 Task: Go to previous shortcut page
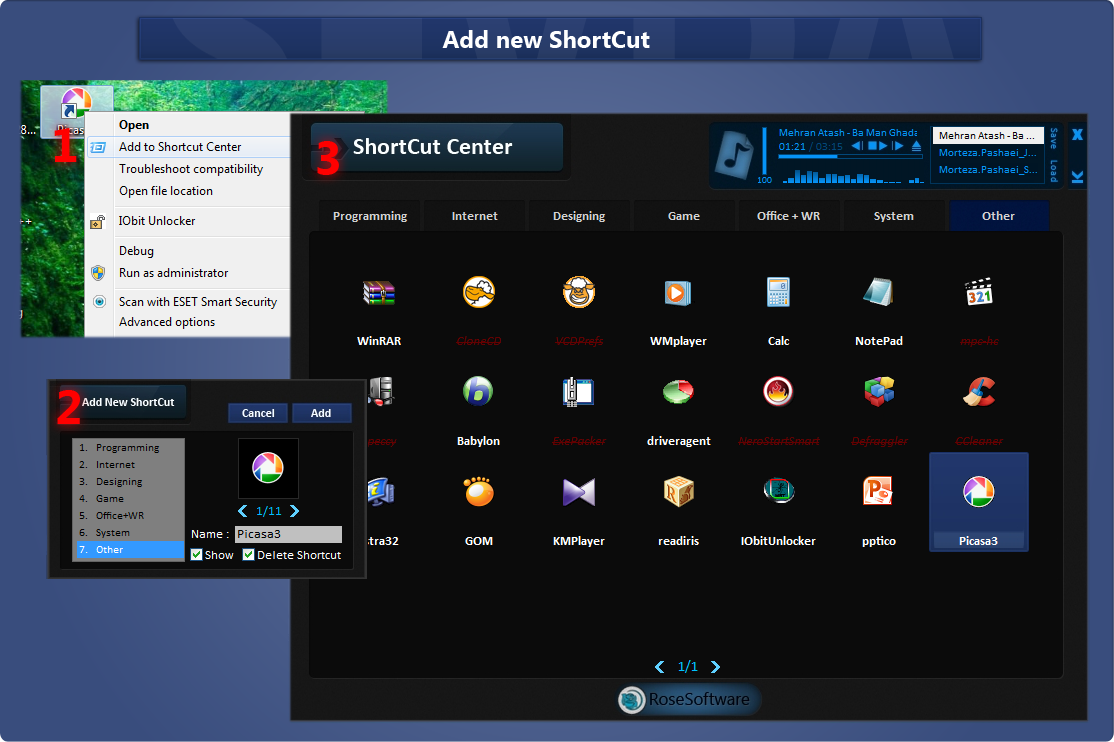coord(659,667)
